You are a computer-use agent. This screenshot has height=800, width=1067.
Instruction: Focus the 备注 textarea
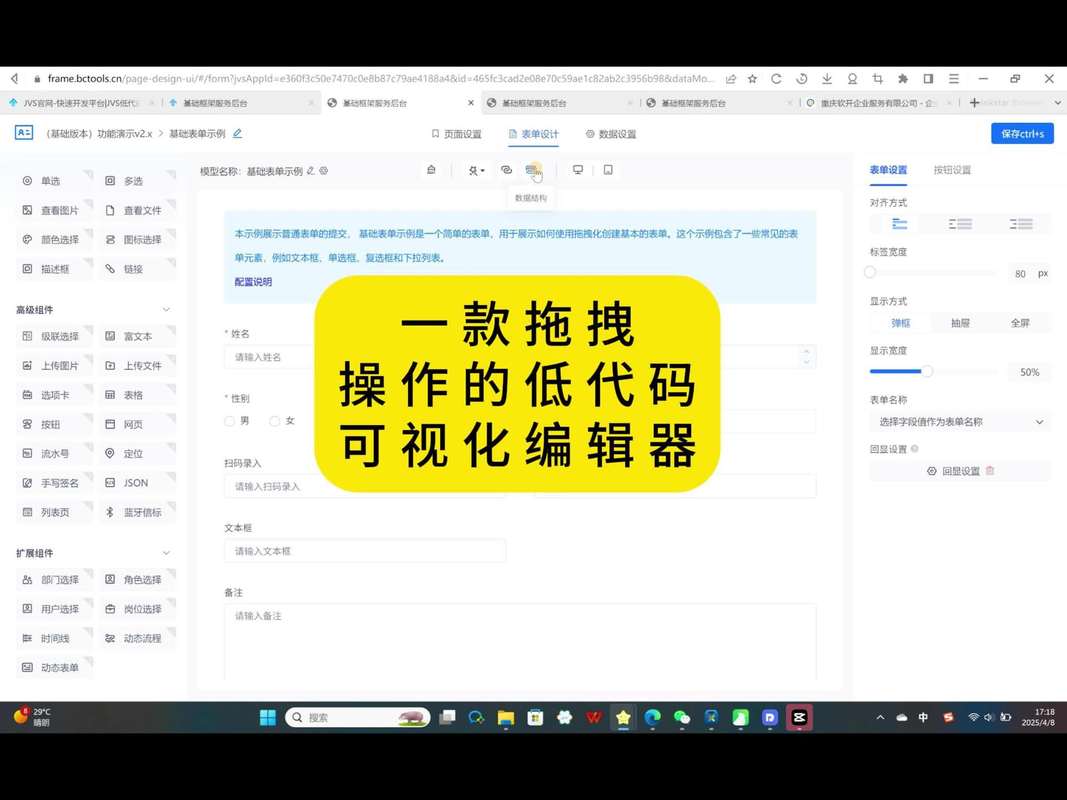tap(520, 641)
